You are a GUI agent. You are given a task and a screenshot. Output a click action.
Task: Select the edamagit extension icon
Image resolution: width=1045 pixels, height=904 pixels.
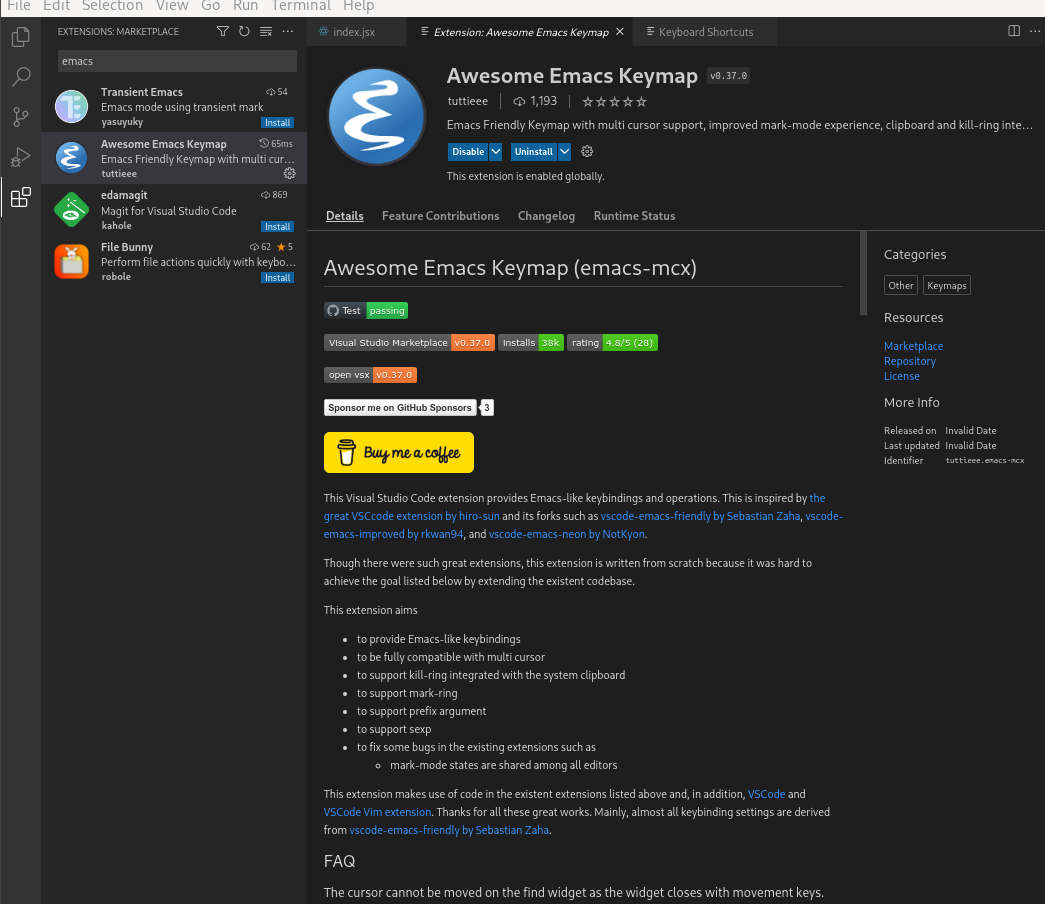(71, 209)
